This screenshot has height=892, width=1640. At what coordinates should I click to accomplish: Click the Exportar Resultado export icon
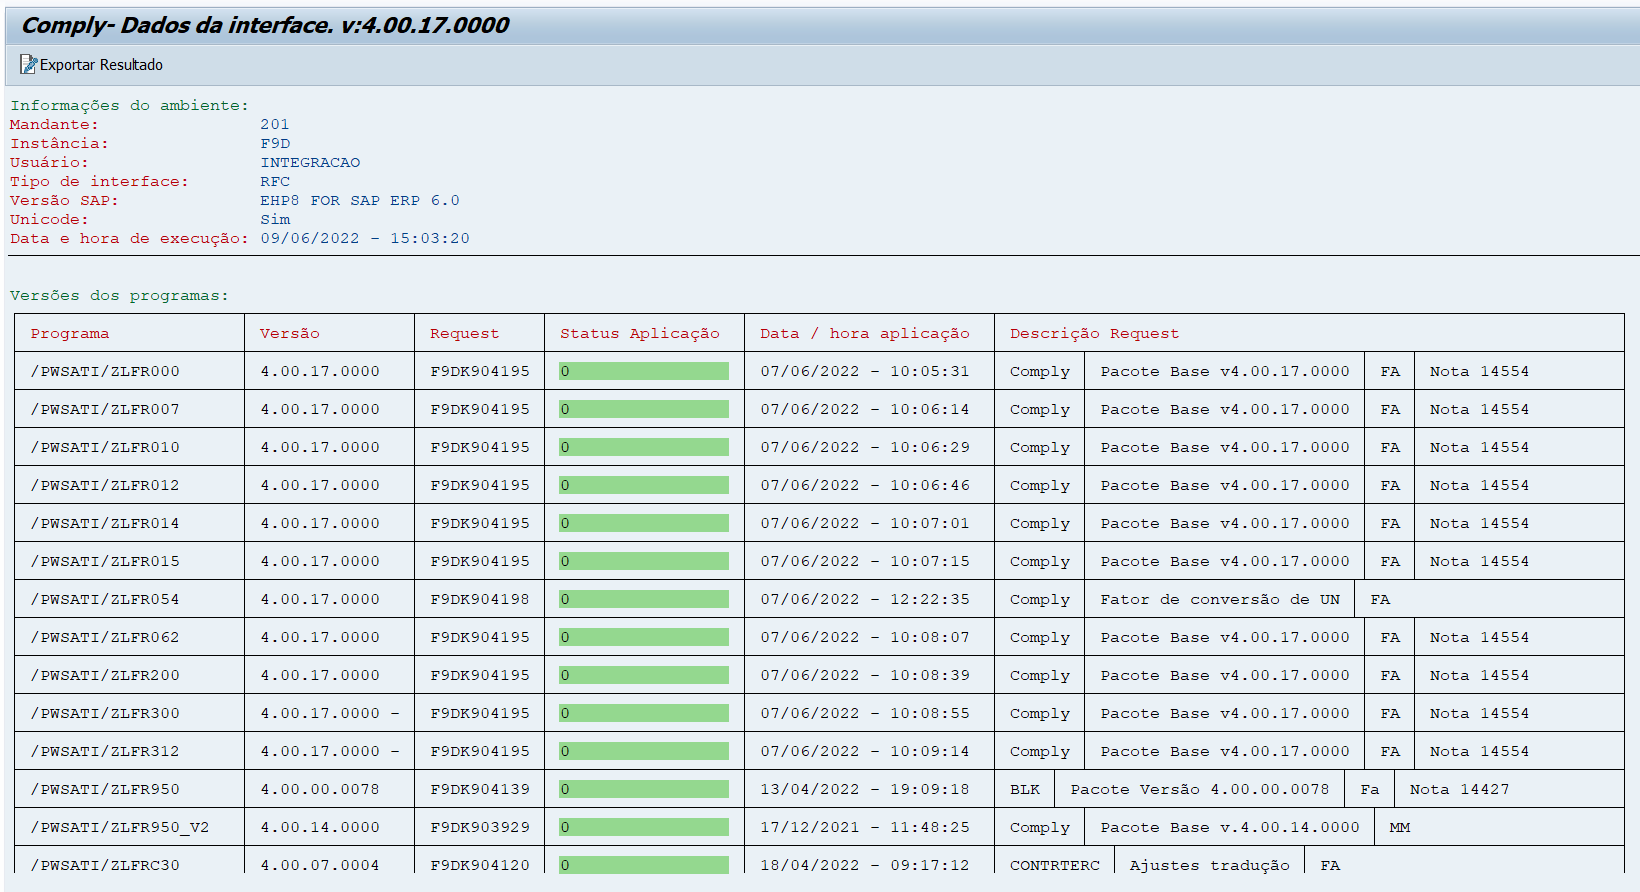tap(28, 65)
